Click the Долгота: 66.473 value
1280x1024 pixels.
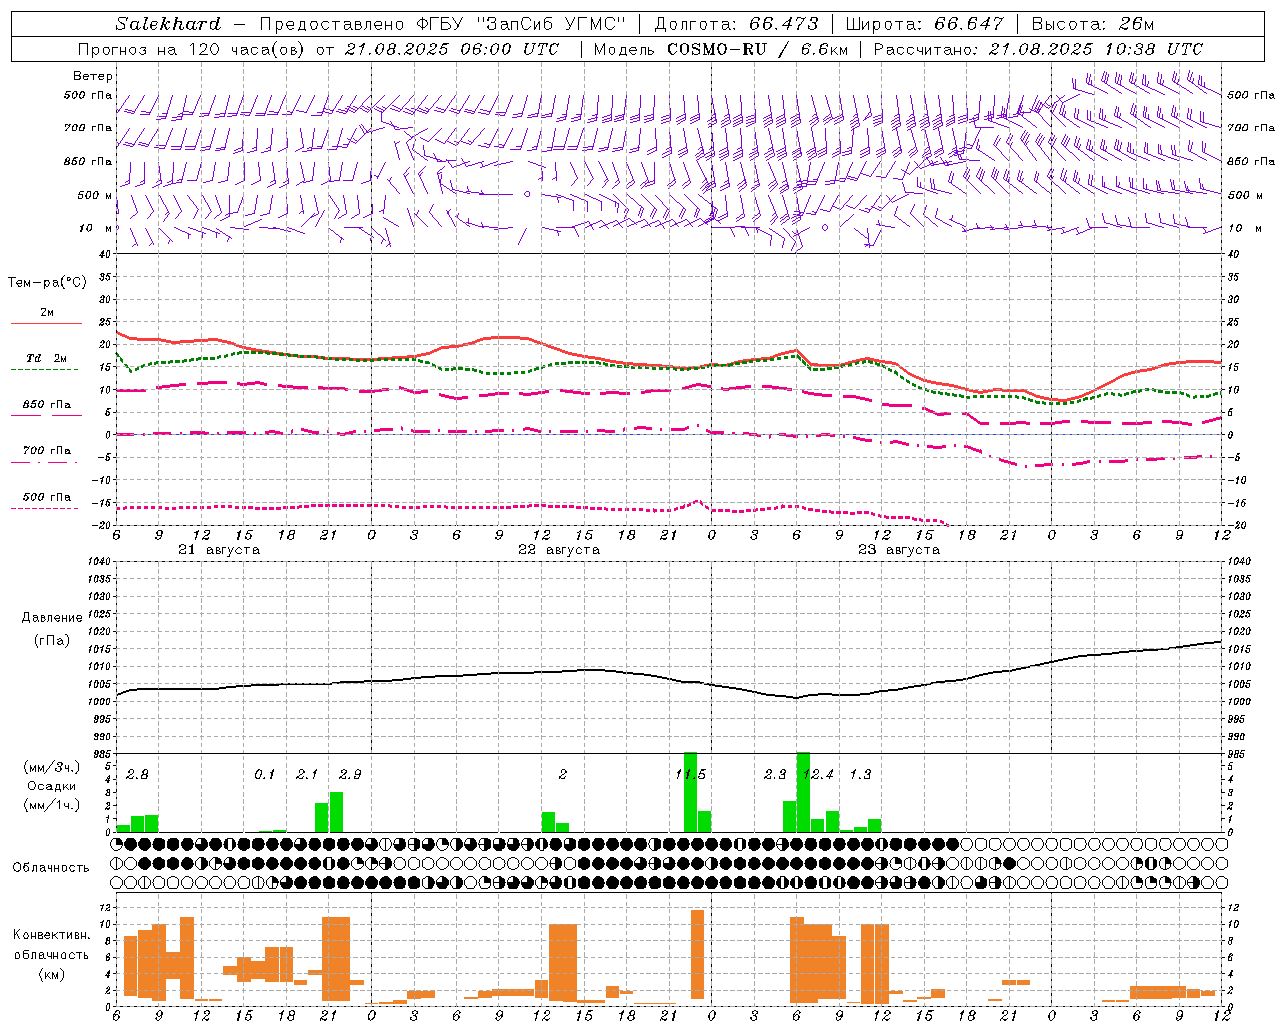coord(736,24)
